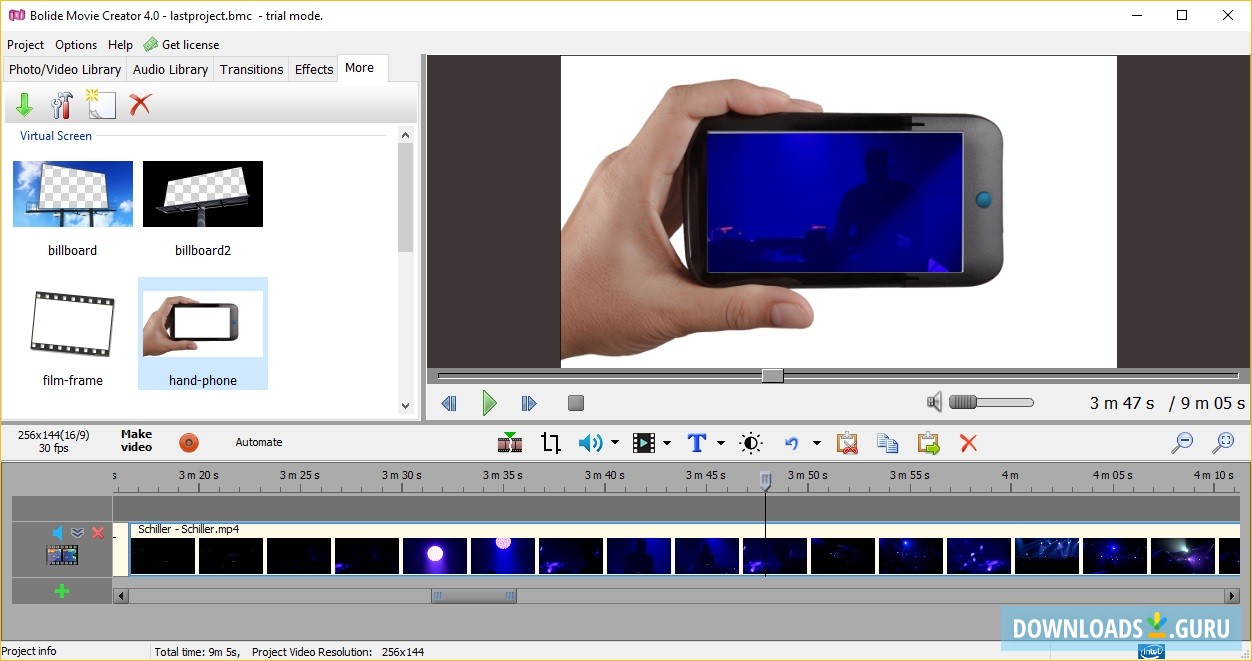Click the Make video button
Screen dimensions: 1252x661
pyautogui.click(x=136, y=441)
